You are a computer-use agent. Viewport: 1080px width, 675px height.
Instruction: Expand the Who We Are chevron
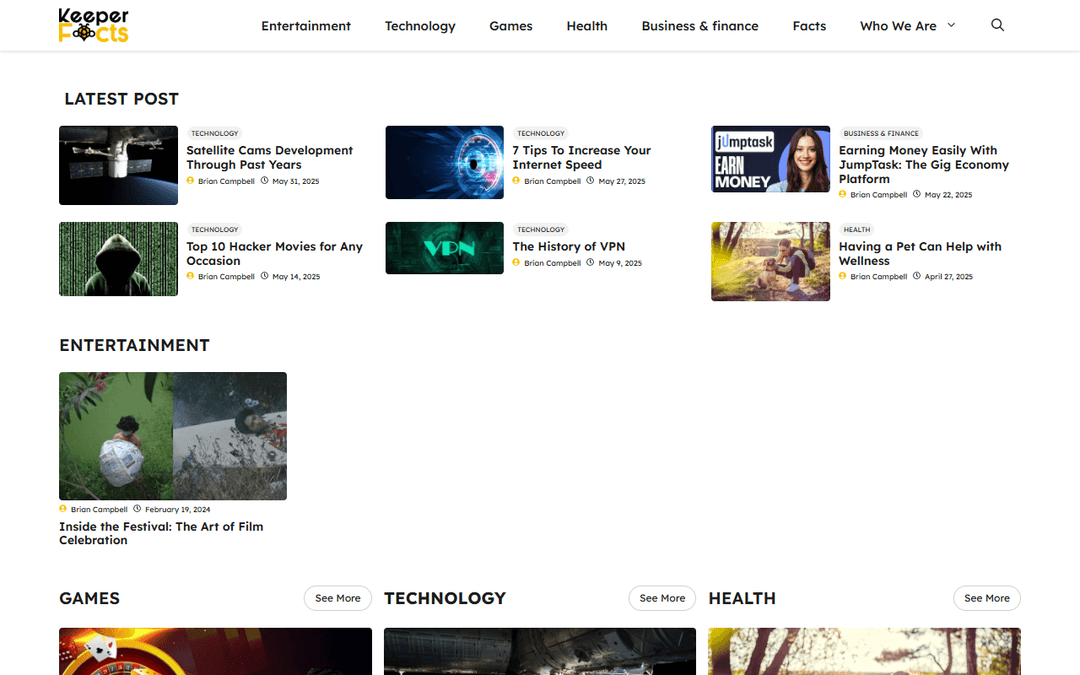tap(951, 25)
